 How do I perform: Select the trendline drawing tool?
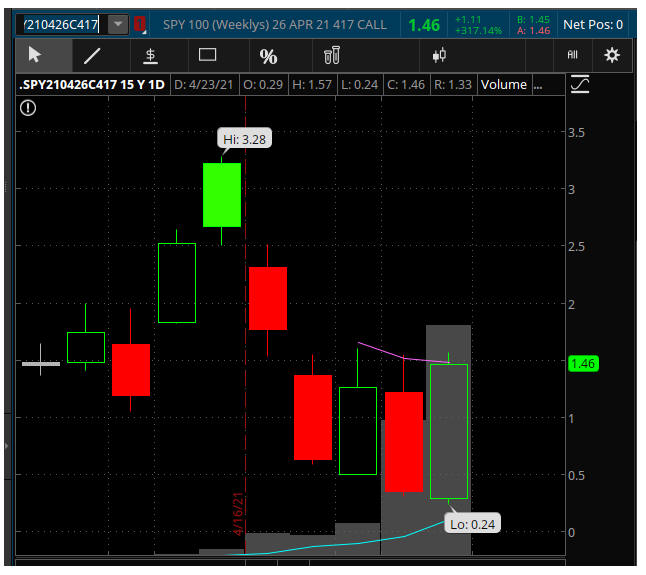92,56
